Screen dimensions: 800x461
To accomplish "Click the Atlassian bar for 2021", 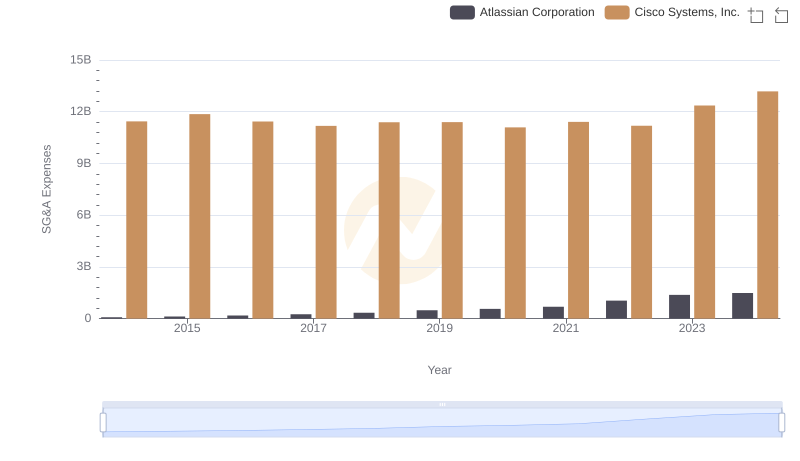I will [553, 313].
